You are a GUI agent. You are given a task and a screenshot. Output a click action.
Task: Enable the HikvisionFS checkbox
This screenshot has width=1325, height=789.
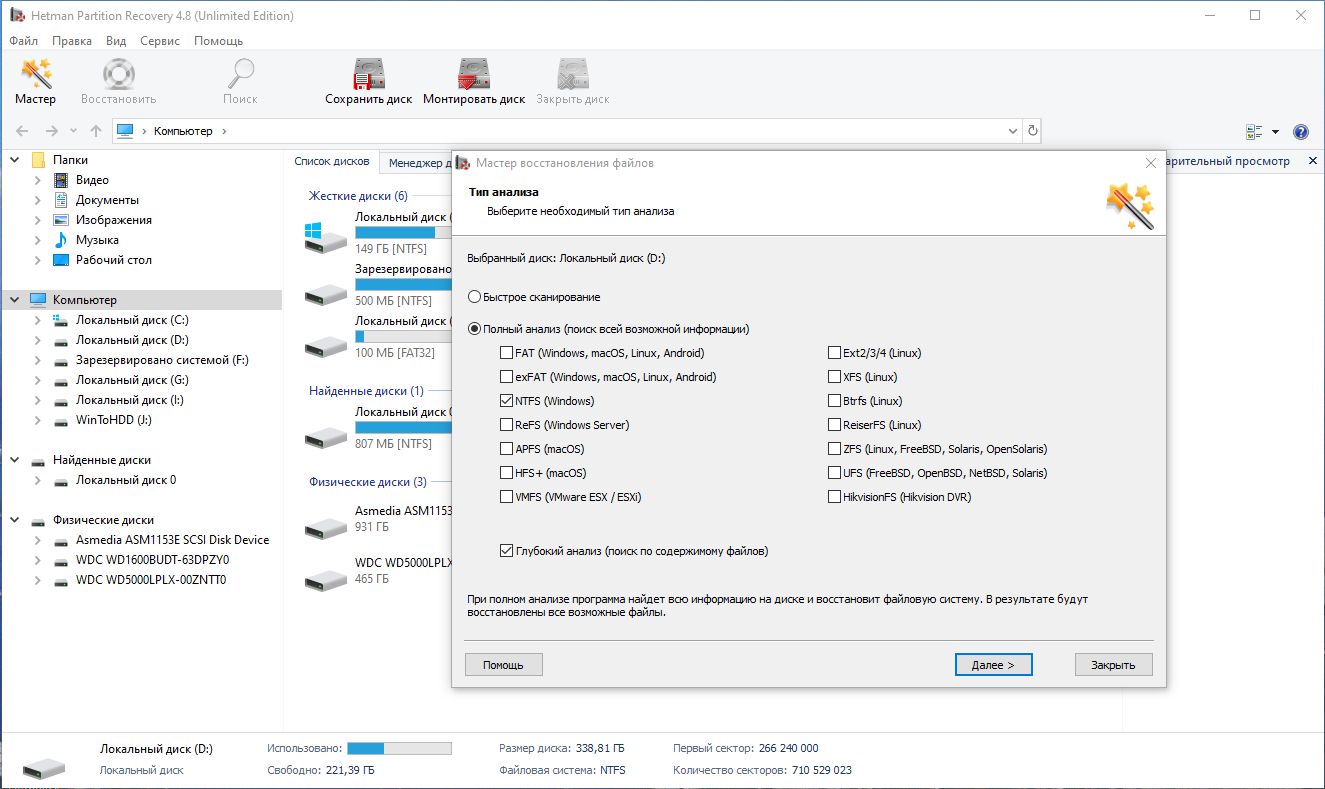coord(834,497)
